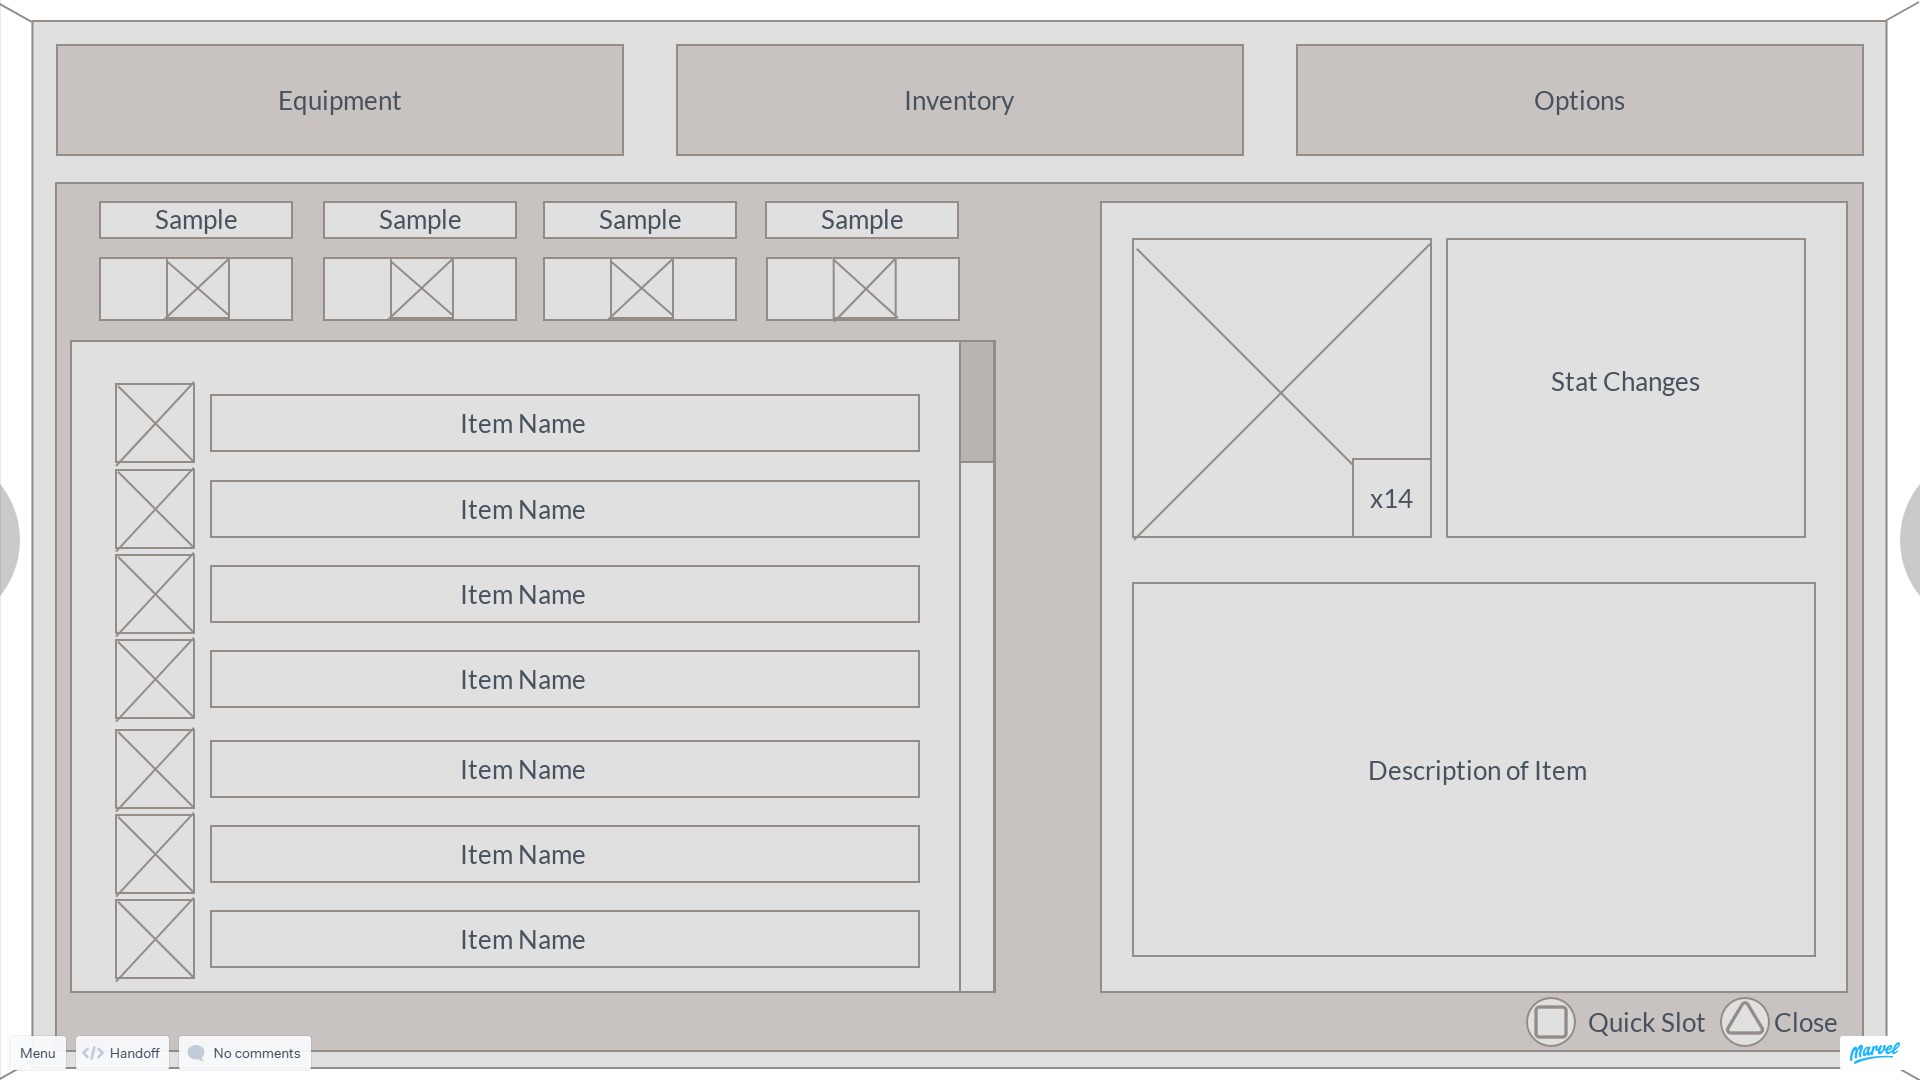Screen dimensions: 1920x1080
Task: Expand the first inventory category Sample
Action: (x=196, y=219)
